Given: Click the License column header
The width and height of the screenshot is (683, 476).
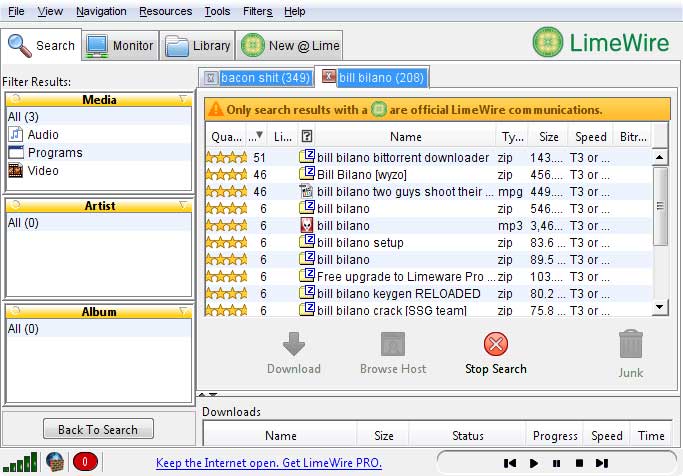Looking at the screenshot, I should pos(283,137).
